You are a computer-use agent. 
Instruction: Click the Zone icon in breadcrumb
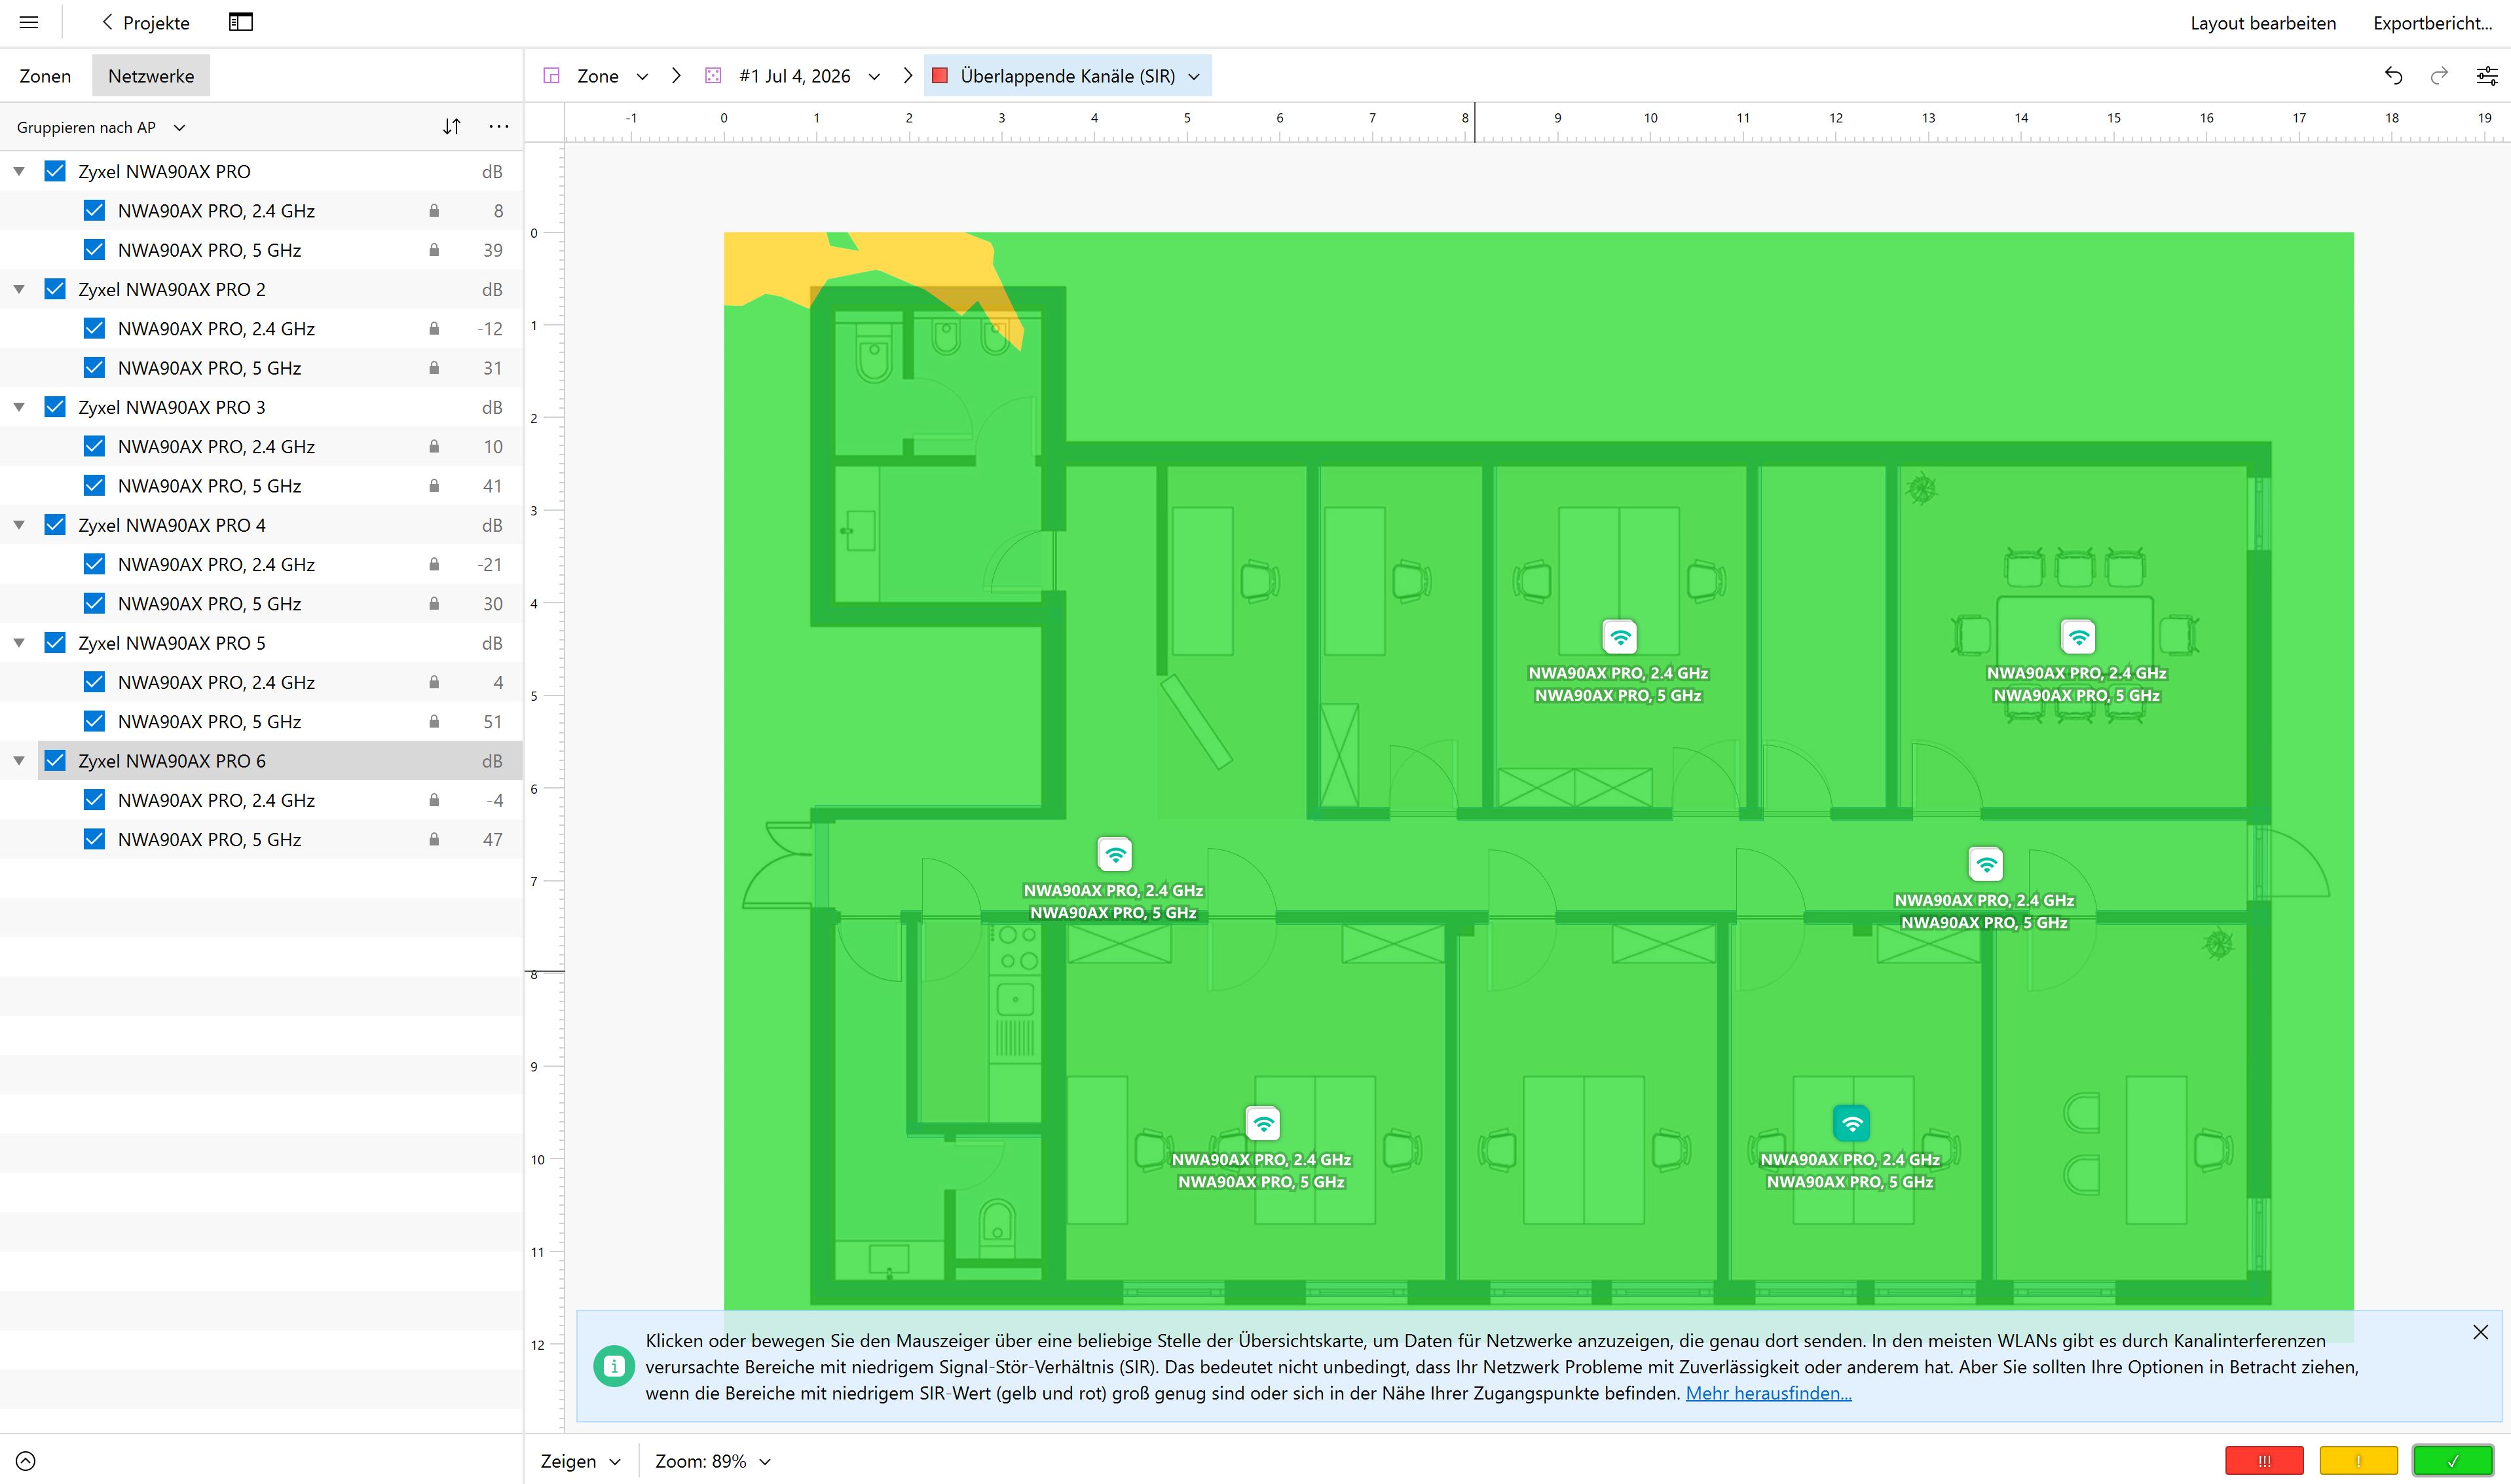pos(551,76)
